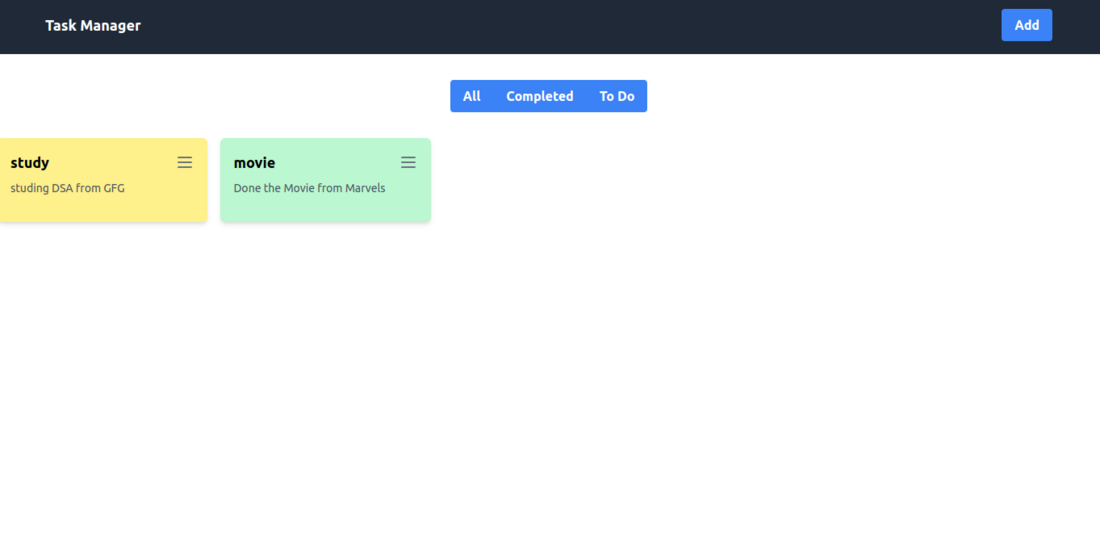
Task: Click the yellow study card background
Action: [105, 209]
